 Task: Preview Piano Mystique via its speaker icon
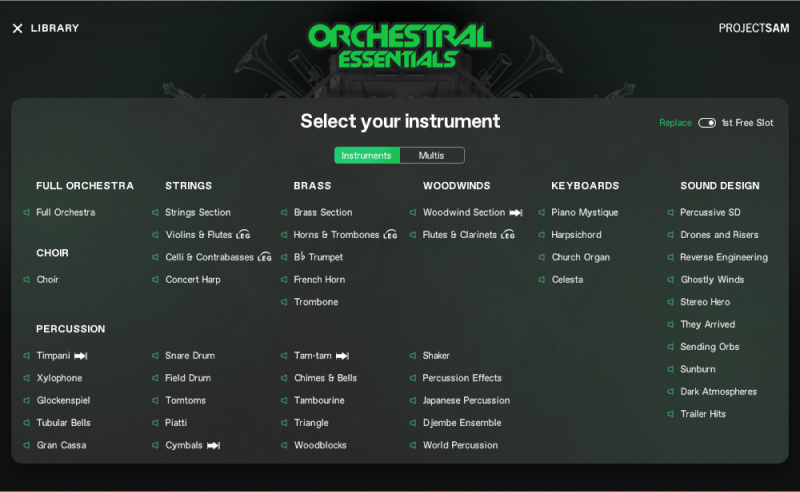point(541,212)
